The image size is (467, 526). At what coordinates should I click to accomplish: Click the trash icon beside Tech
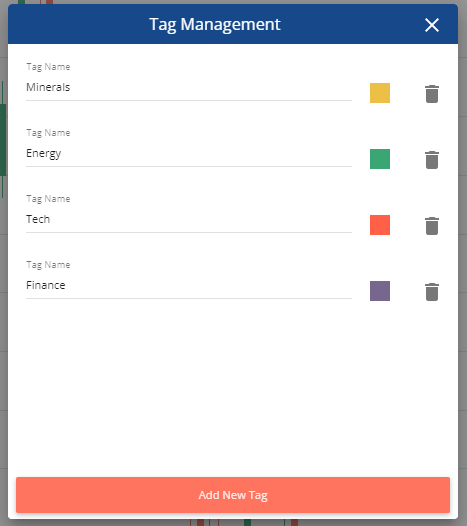tap(432, 226)
